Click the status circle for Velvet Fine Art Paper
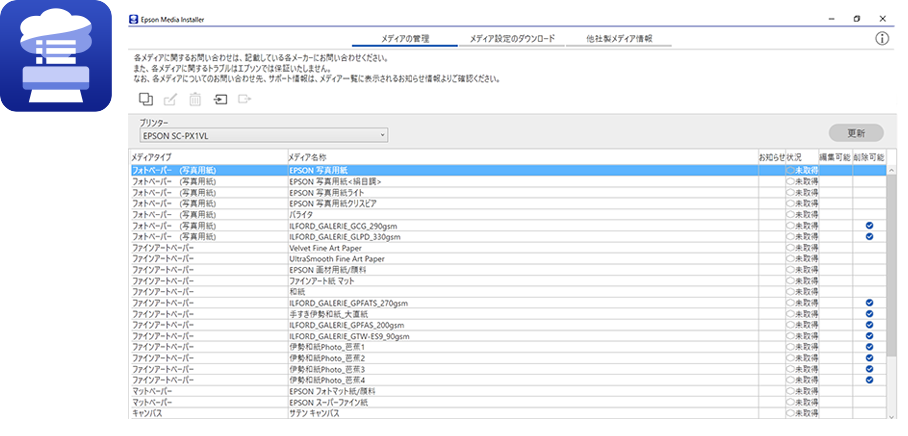Screen dimensions: 908x436 tap(790, 247)
